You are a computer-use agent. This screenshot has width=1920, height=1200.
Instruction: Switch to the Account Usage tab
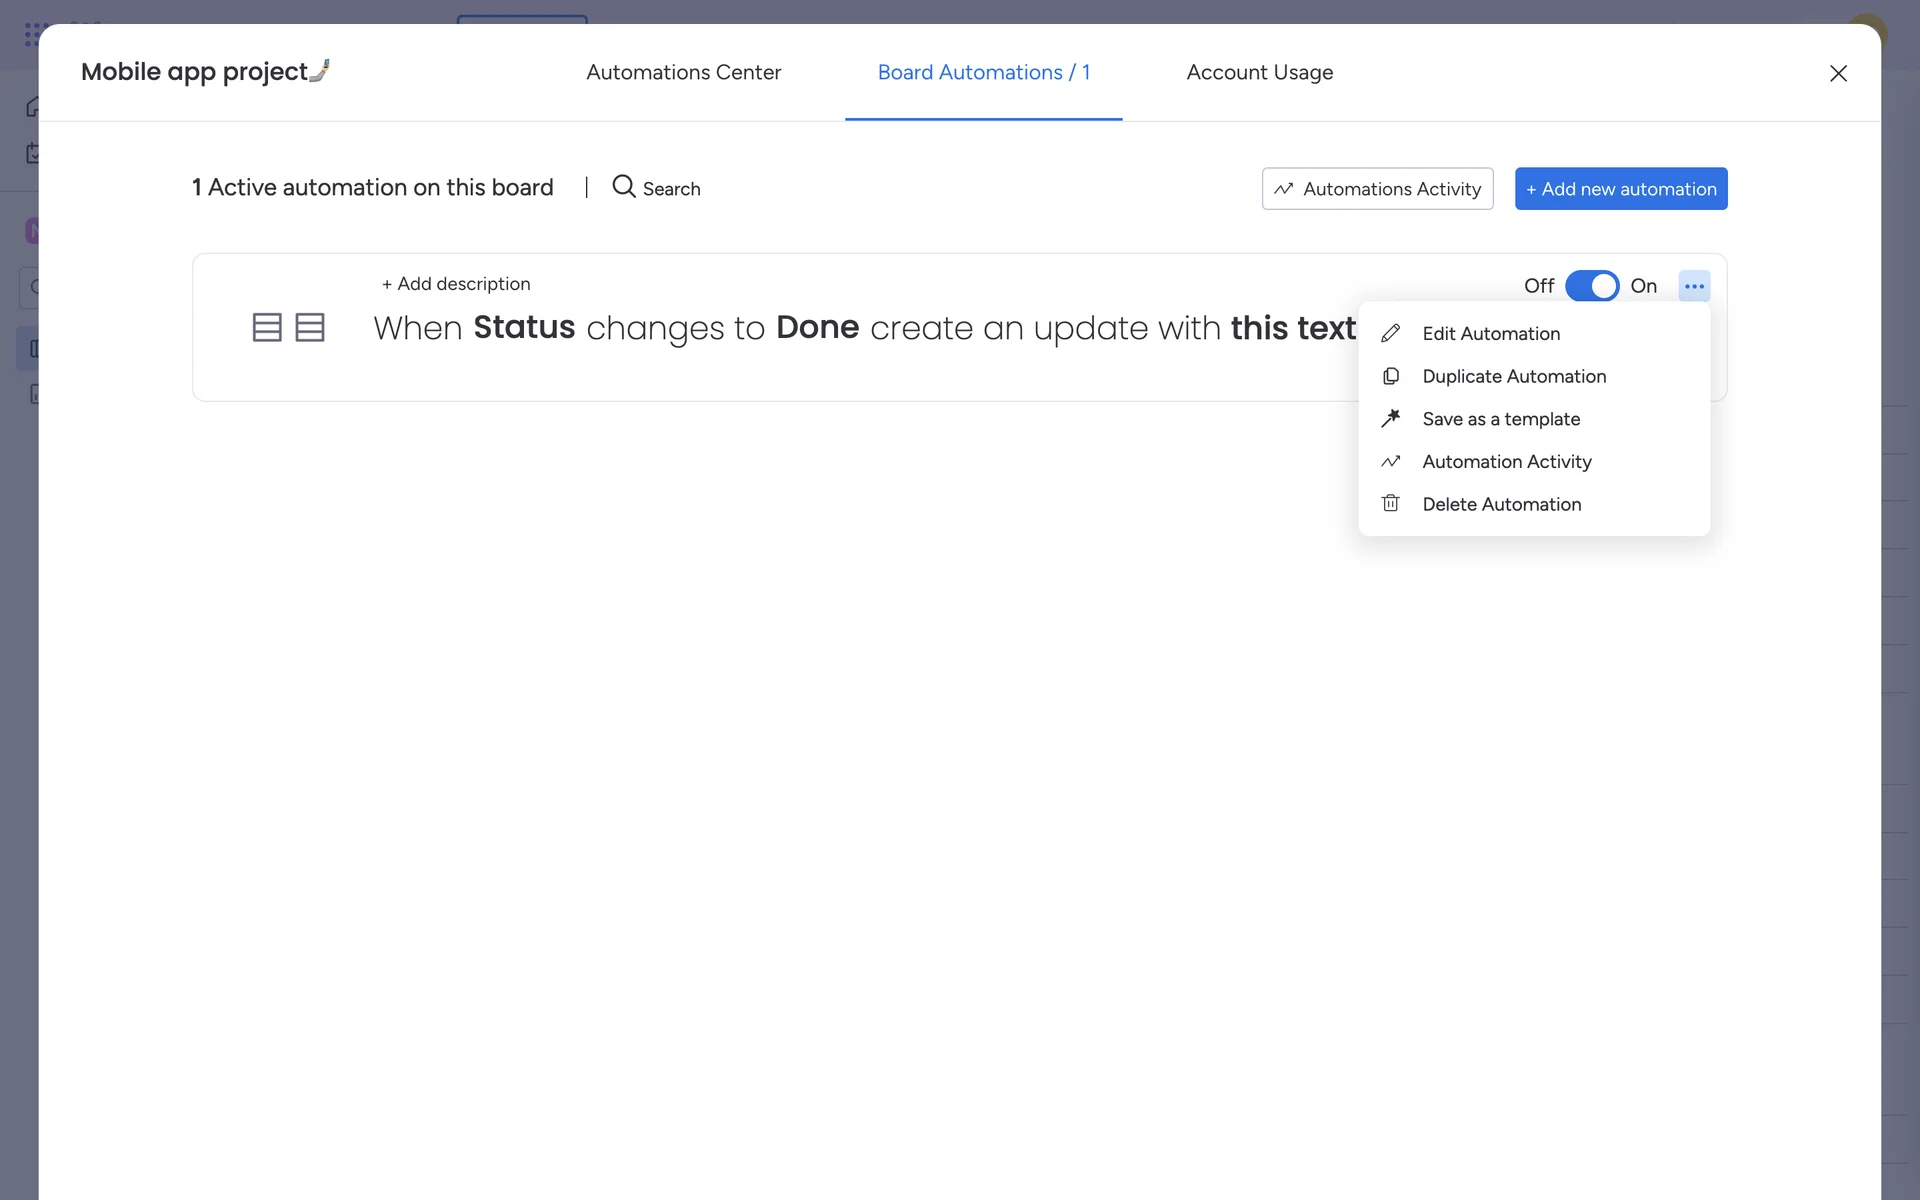click(x=1259, y=72)
